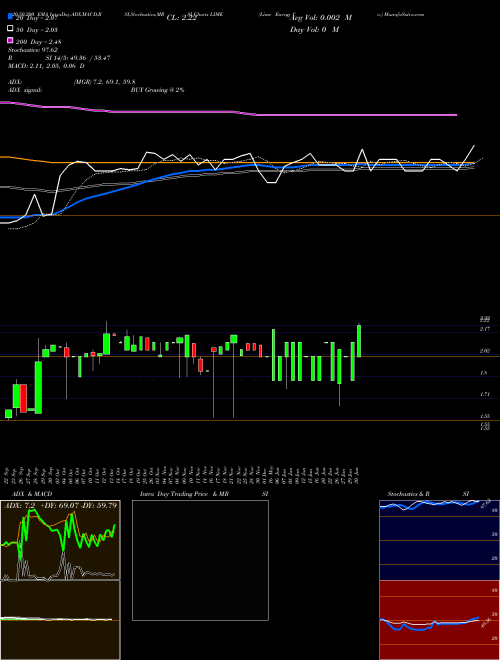Open the empty Intra Day Trading chart box
Screen dimensions: 500x660
200,560
